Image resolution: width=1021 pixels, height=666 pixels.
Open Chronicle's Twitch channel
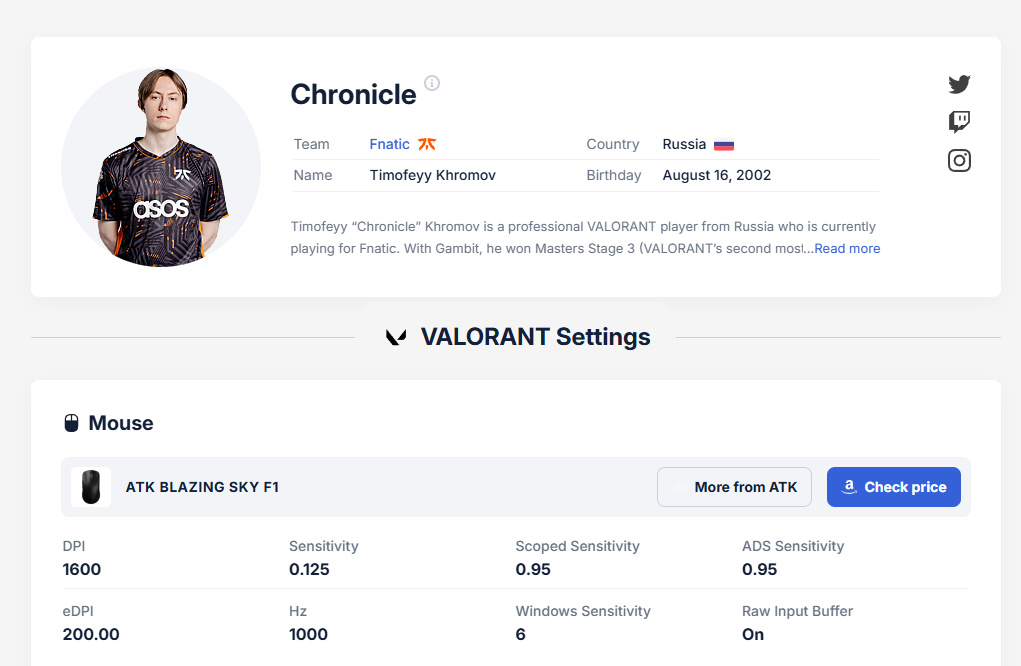959,122
